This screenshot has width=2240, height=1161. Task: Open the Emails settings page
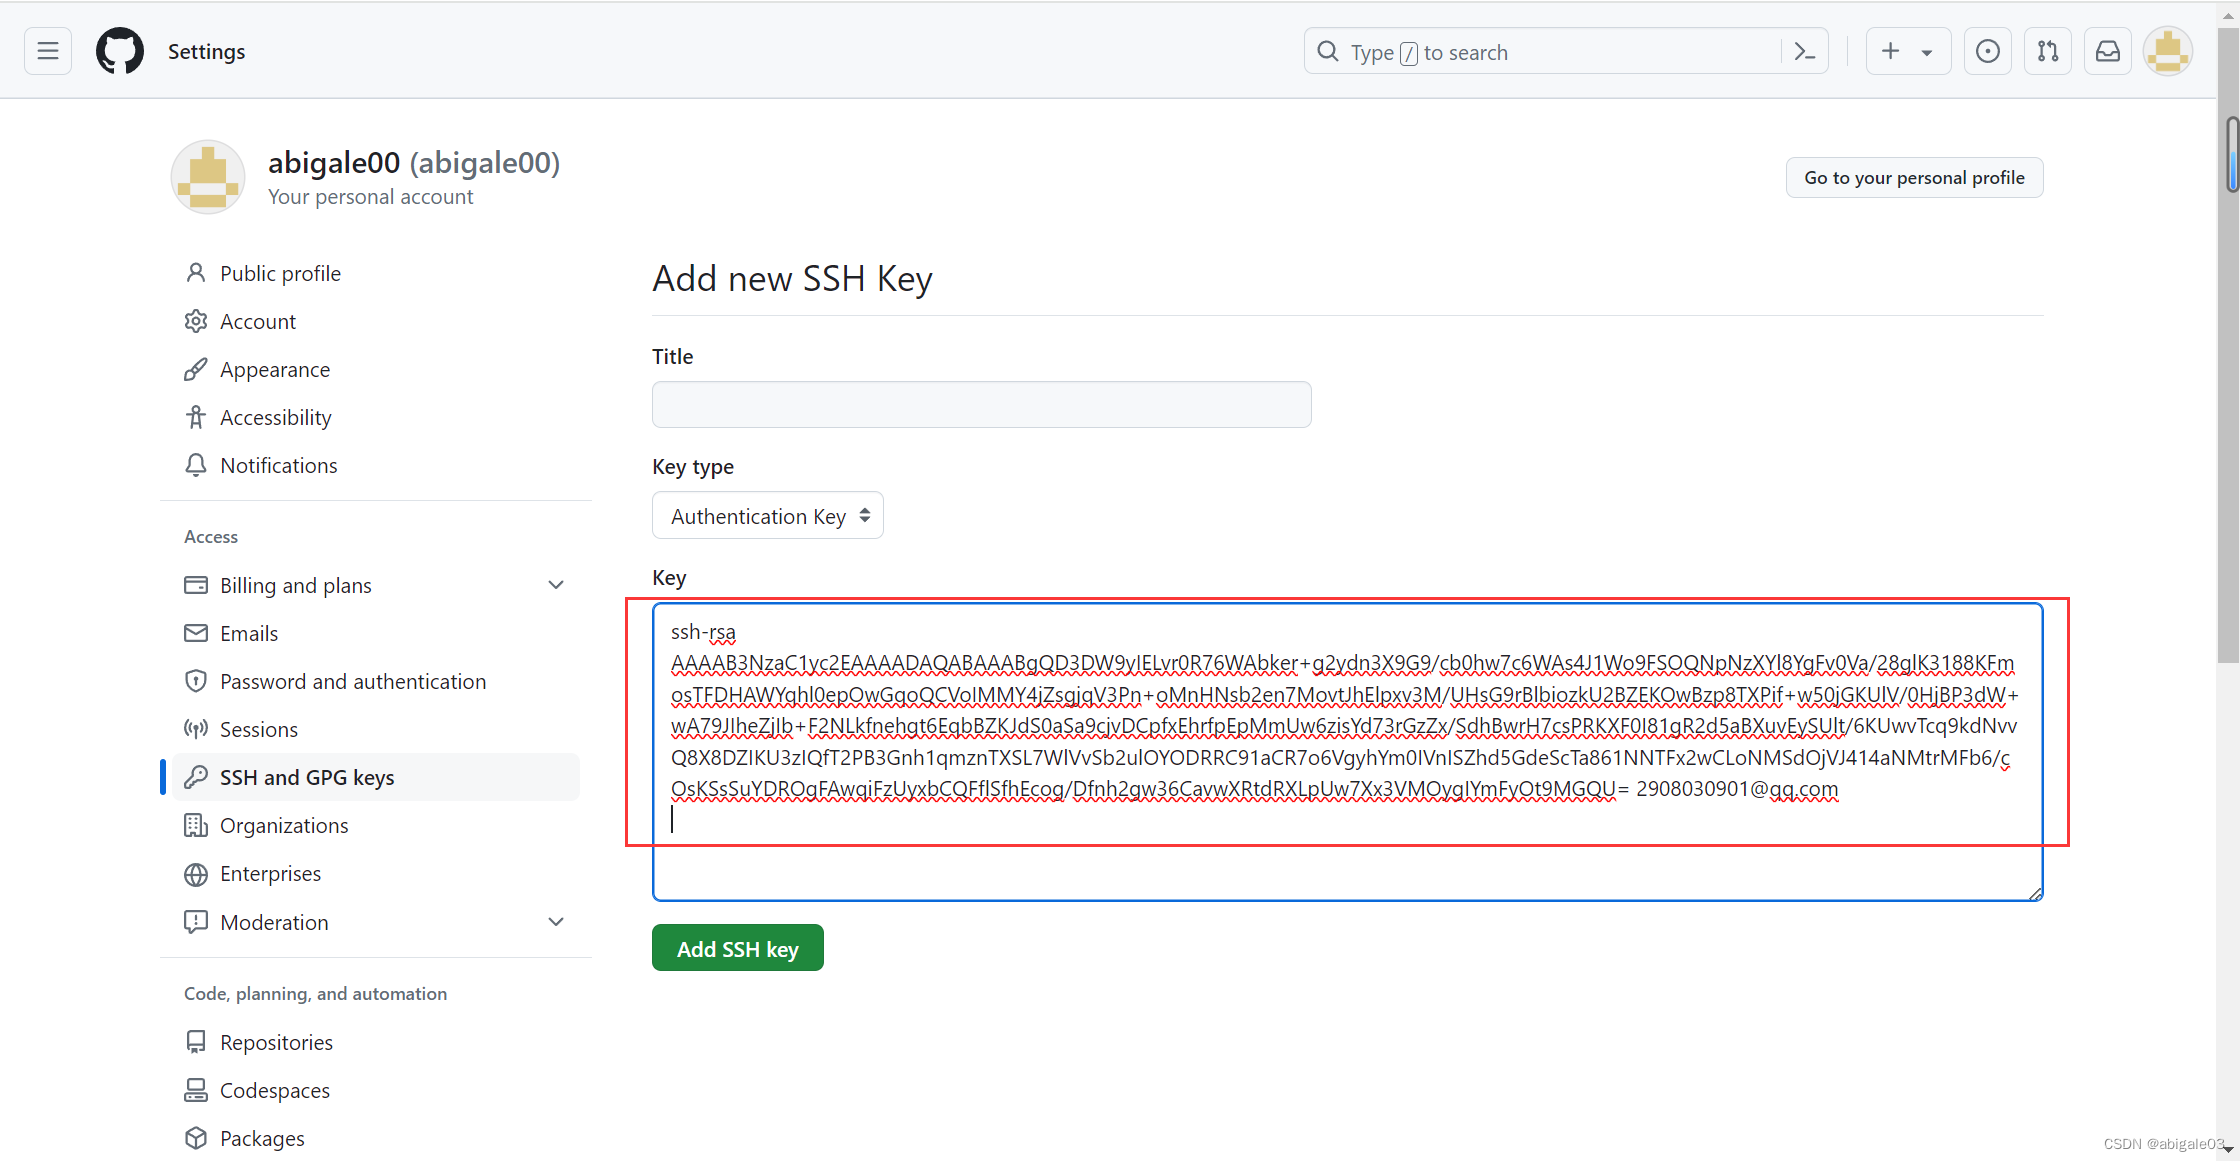tap(249, 633)
